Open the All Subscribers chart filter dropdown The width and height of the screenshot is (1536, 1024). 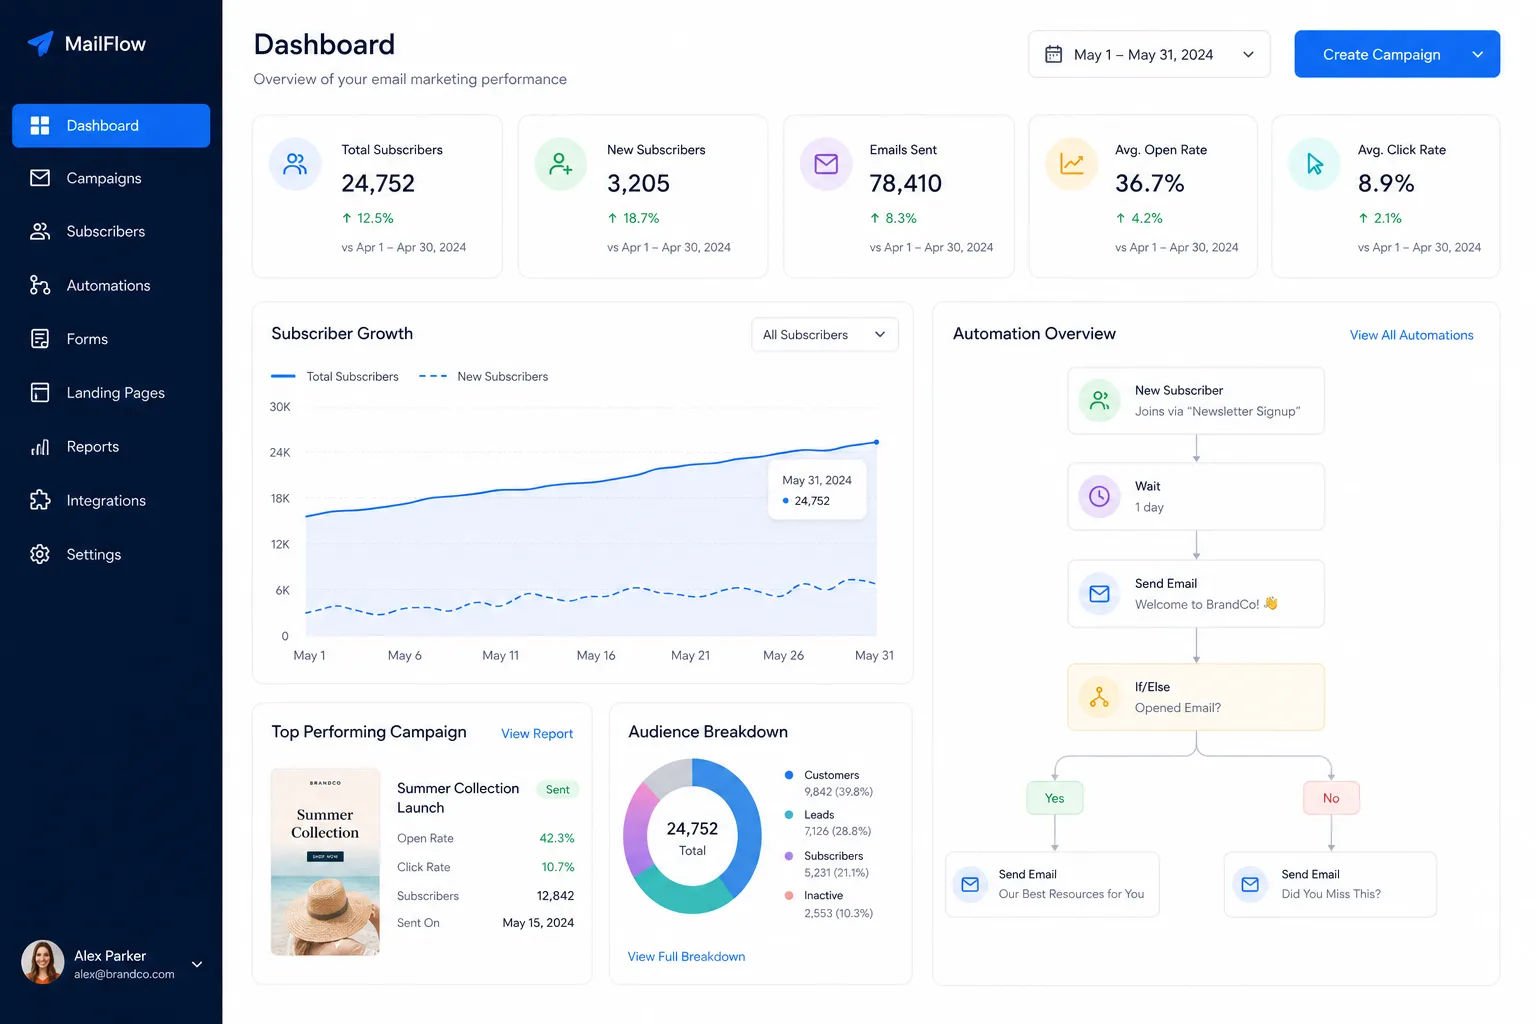tap(825, 335)
